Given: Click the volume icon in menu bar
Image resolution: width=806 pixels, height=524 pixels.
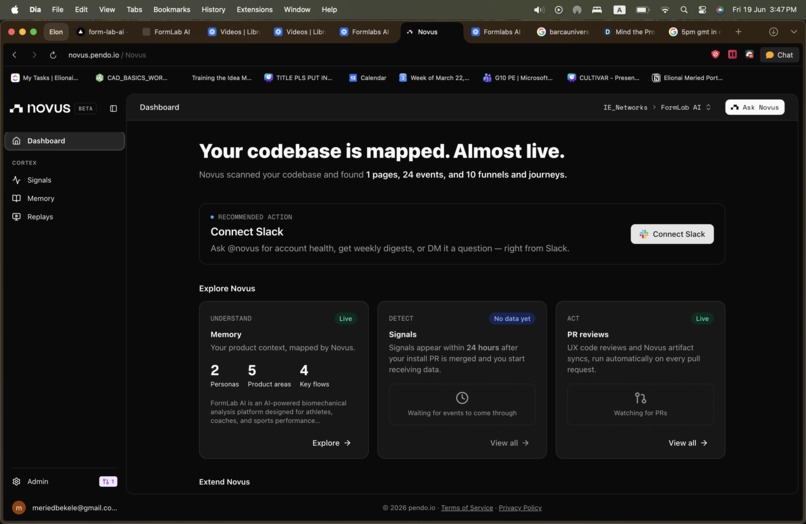Looking at the screenshot, I should point(539,10).
